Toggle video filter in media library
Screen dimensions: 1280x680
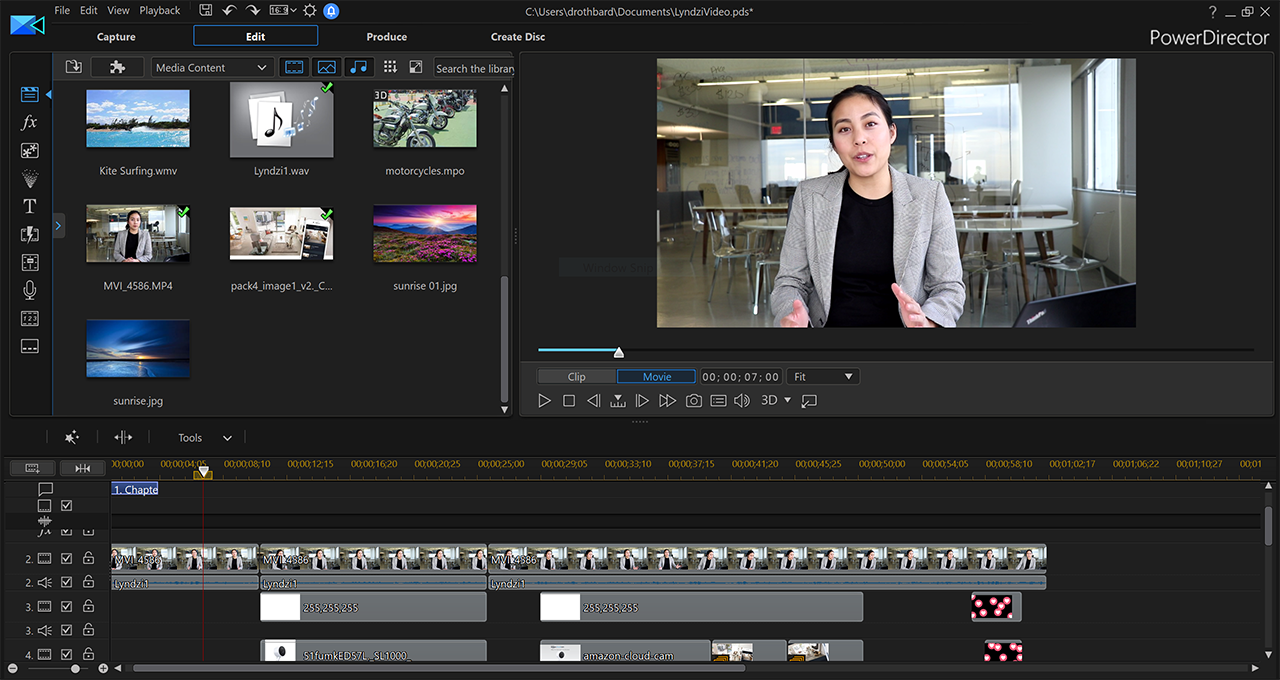[x=294, y=67]
